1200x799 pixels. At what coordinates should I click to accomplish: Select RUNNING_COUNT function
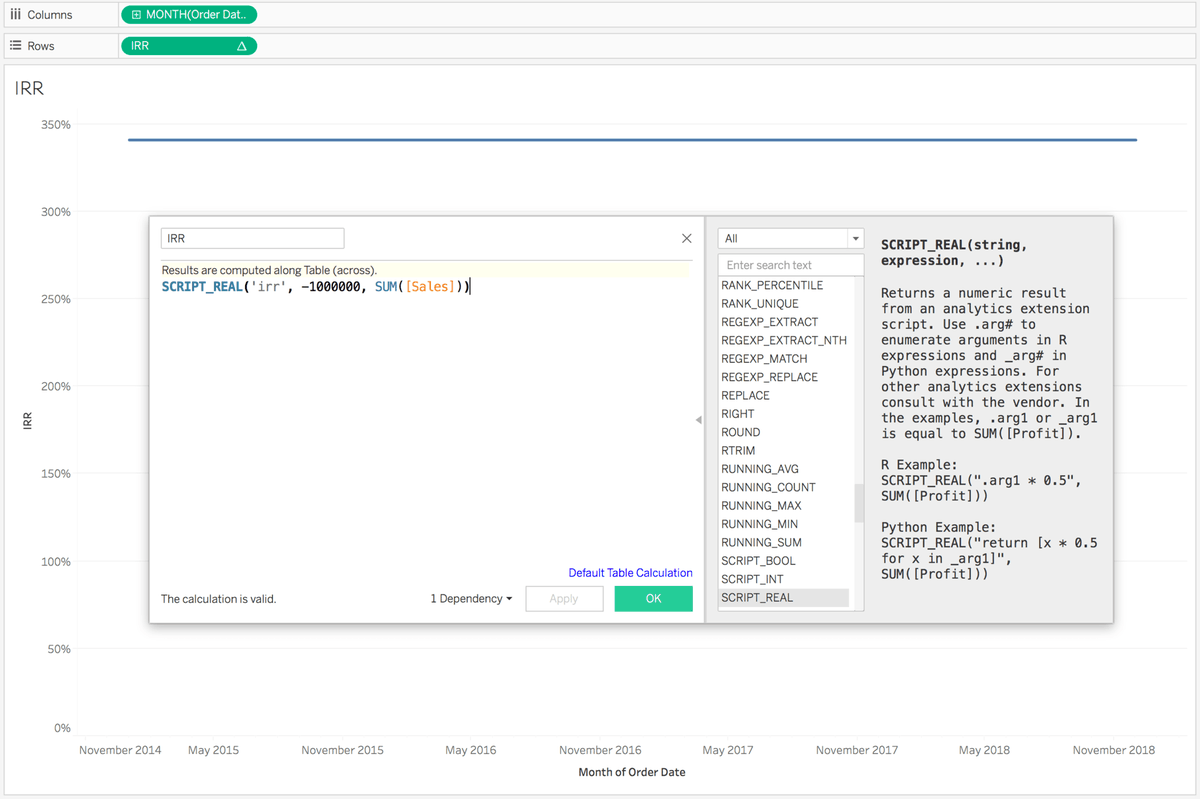coord(768,487)
